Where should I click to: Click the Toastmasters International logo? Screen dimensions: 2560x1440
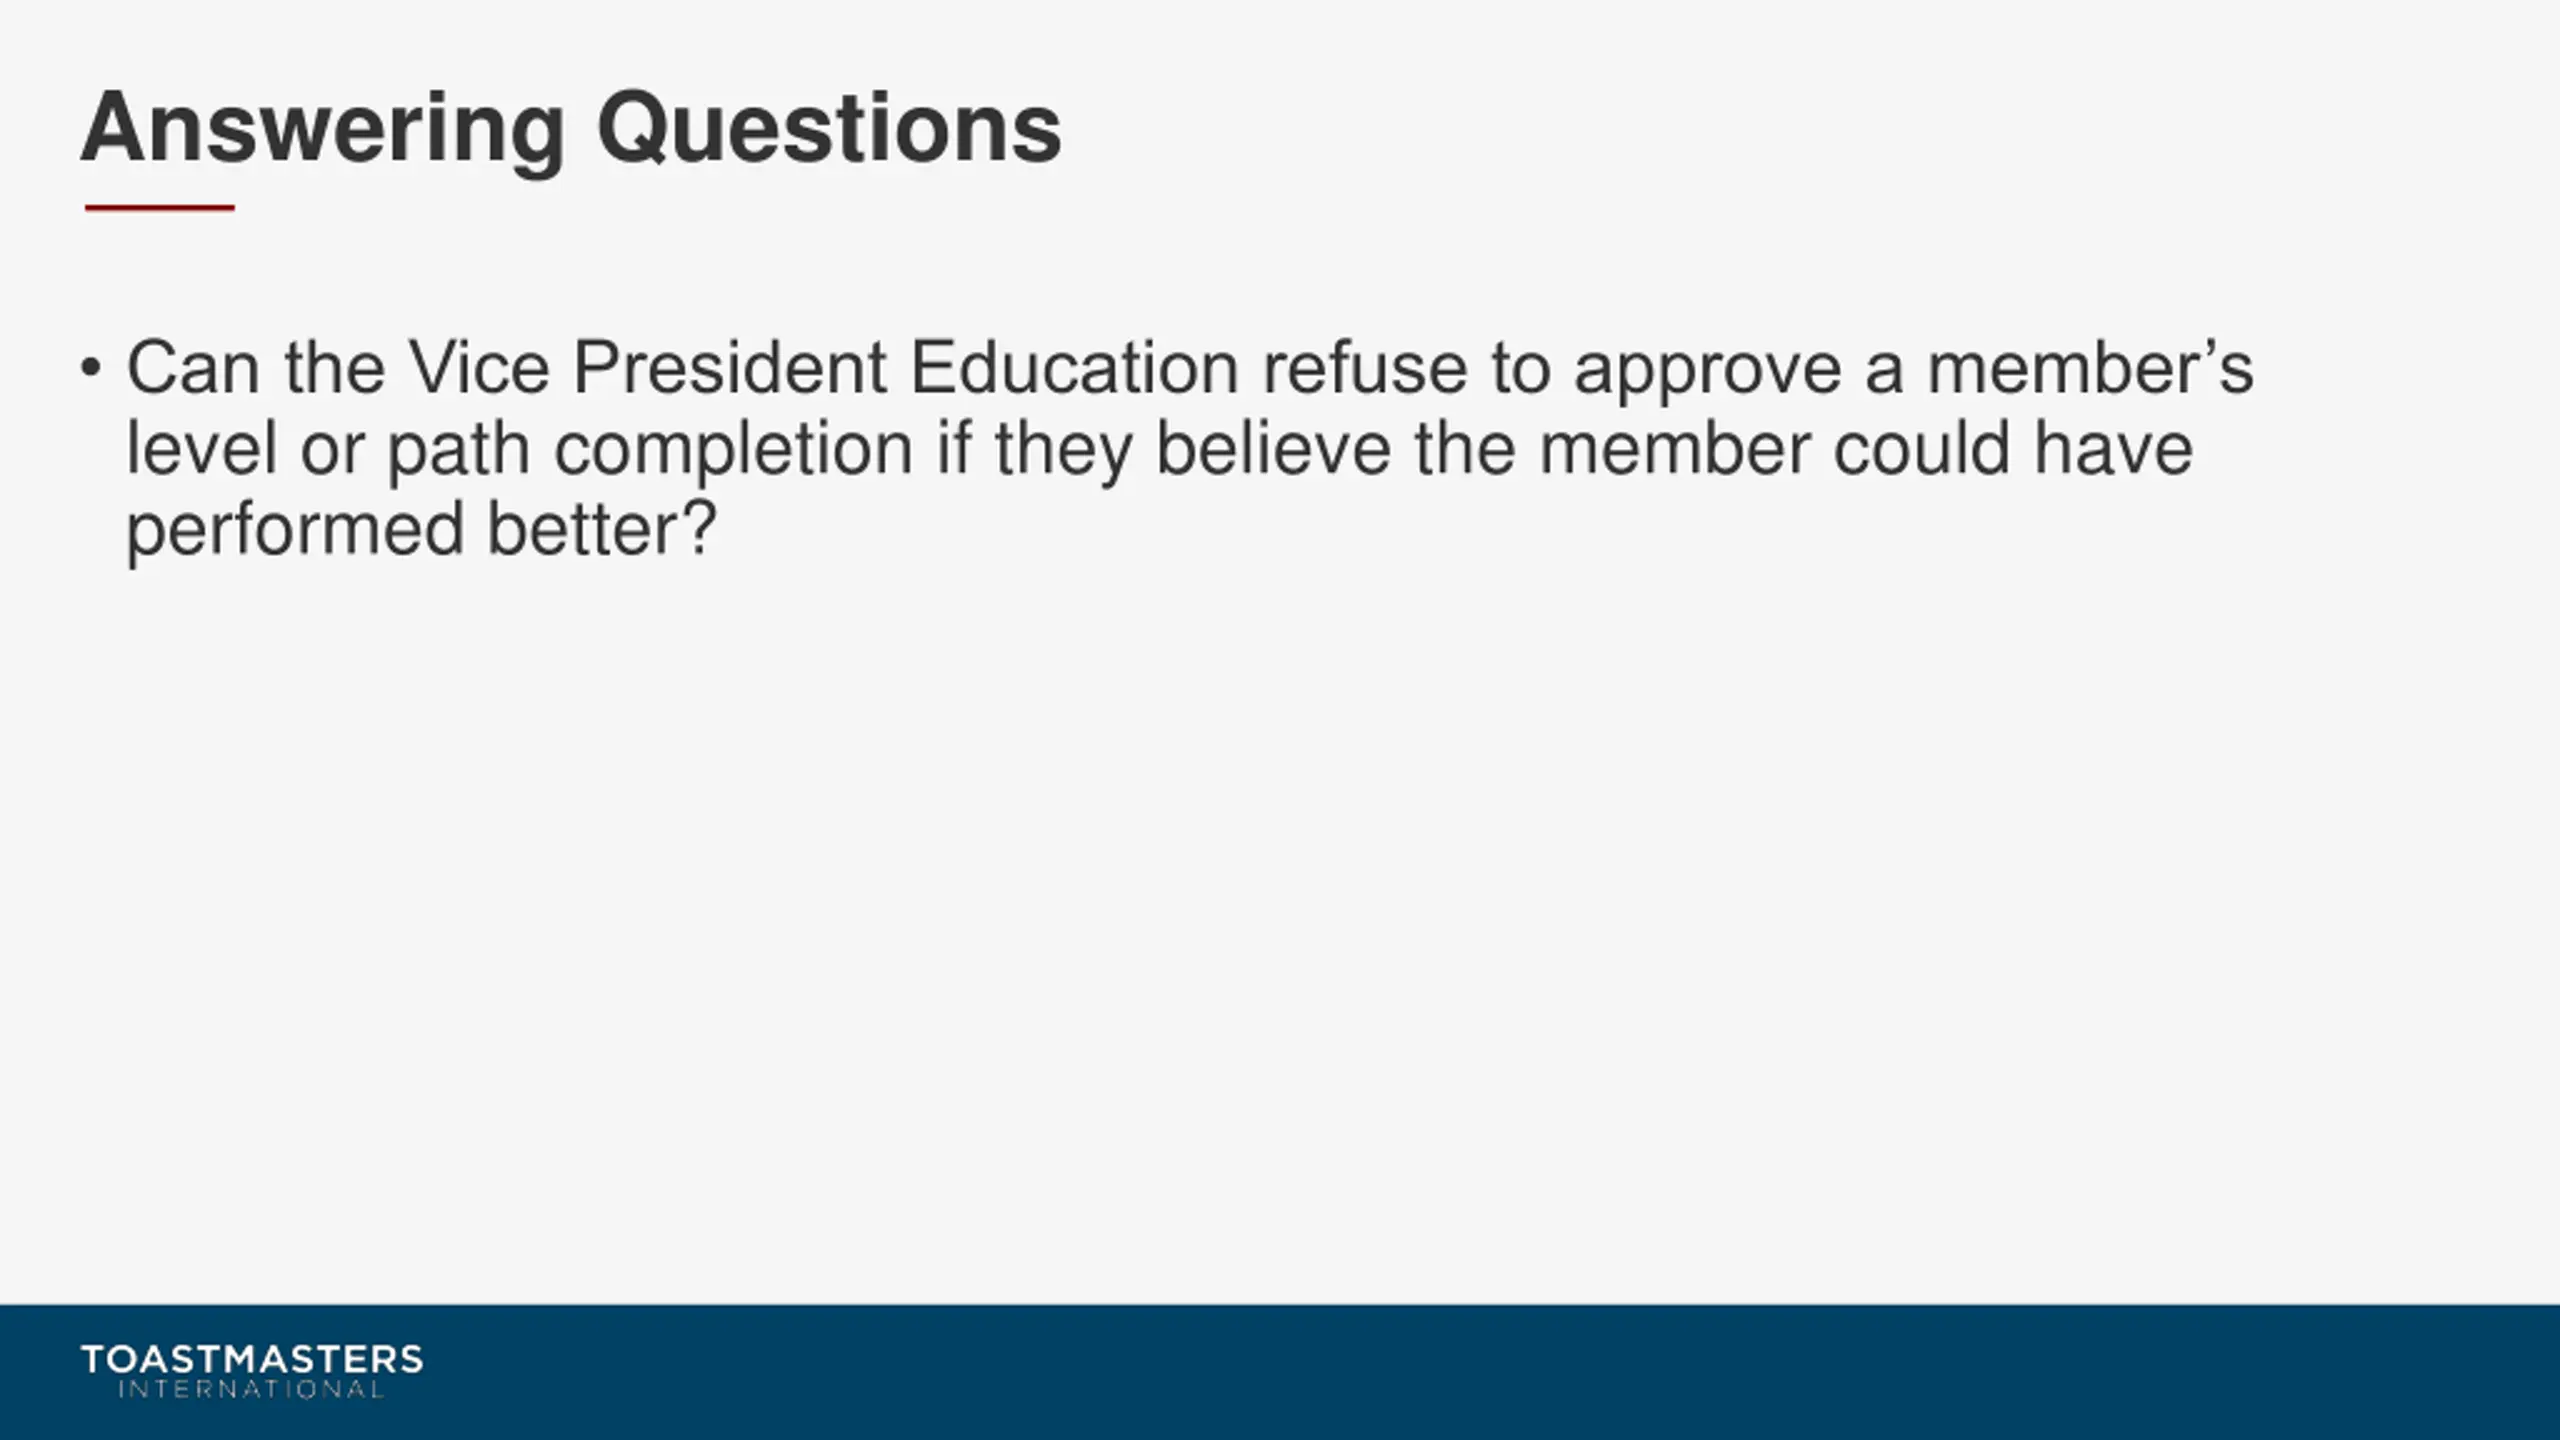[252, 1371]
